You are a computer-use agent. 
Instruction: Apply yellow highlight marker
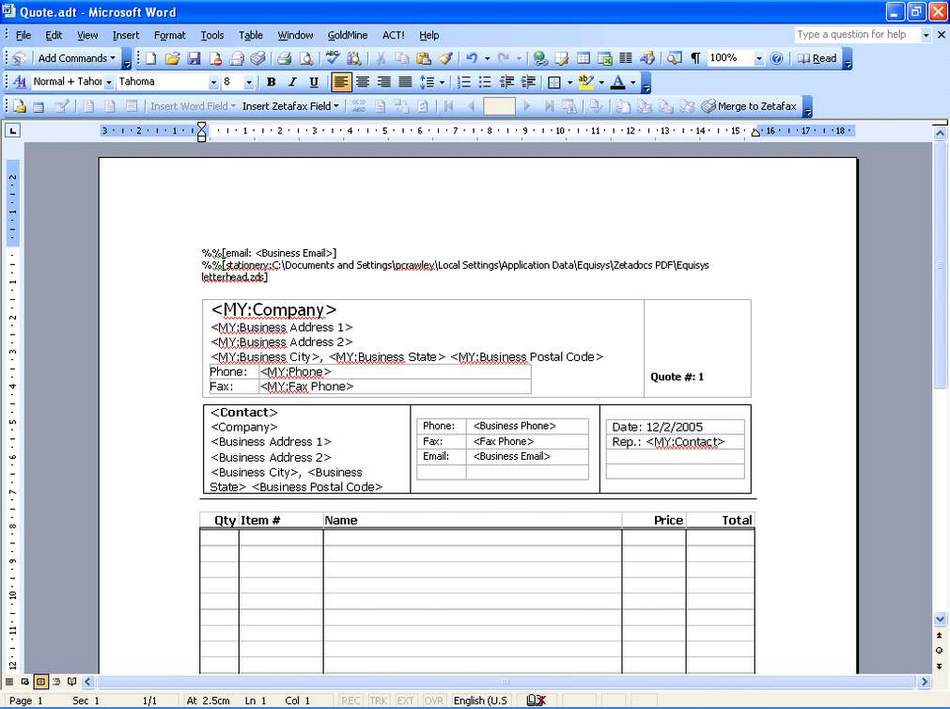586,82
